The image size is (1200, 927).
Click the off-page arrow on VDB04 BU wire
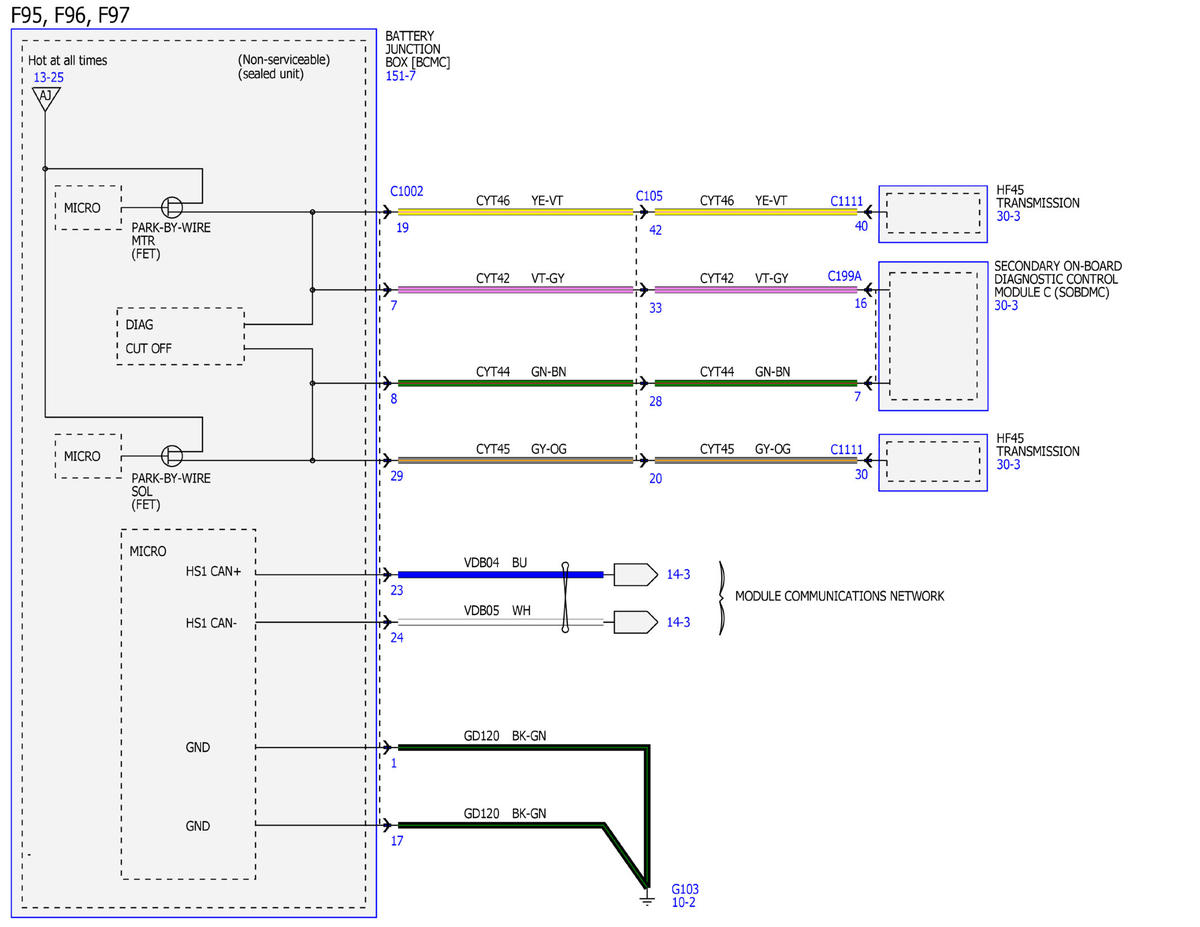click(635, 574)
